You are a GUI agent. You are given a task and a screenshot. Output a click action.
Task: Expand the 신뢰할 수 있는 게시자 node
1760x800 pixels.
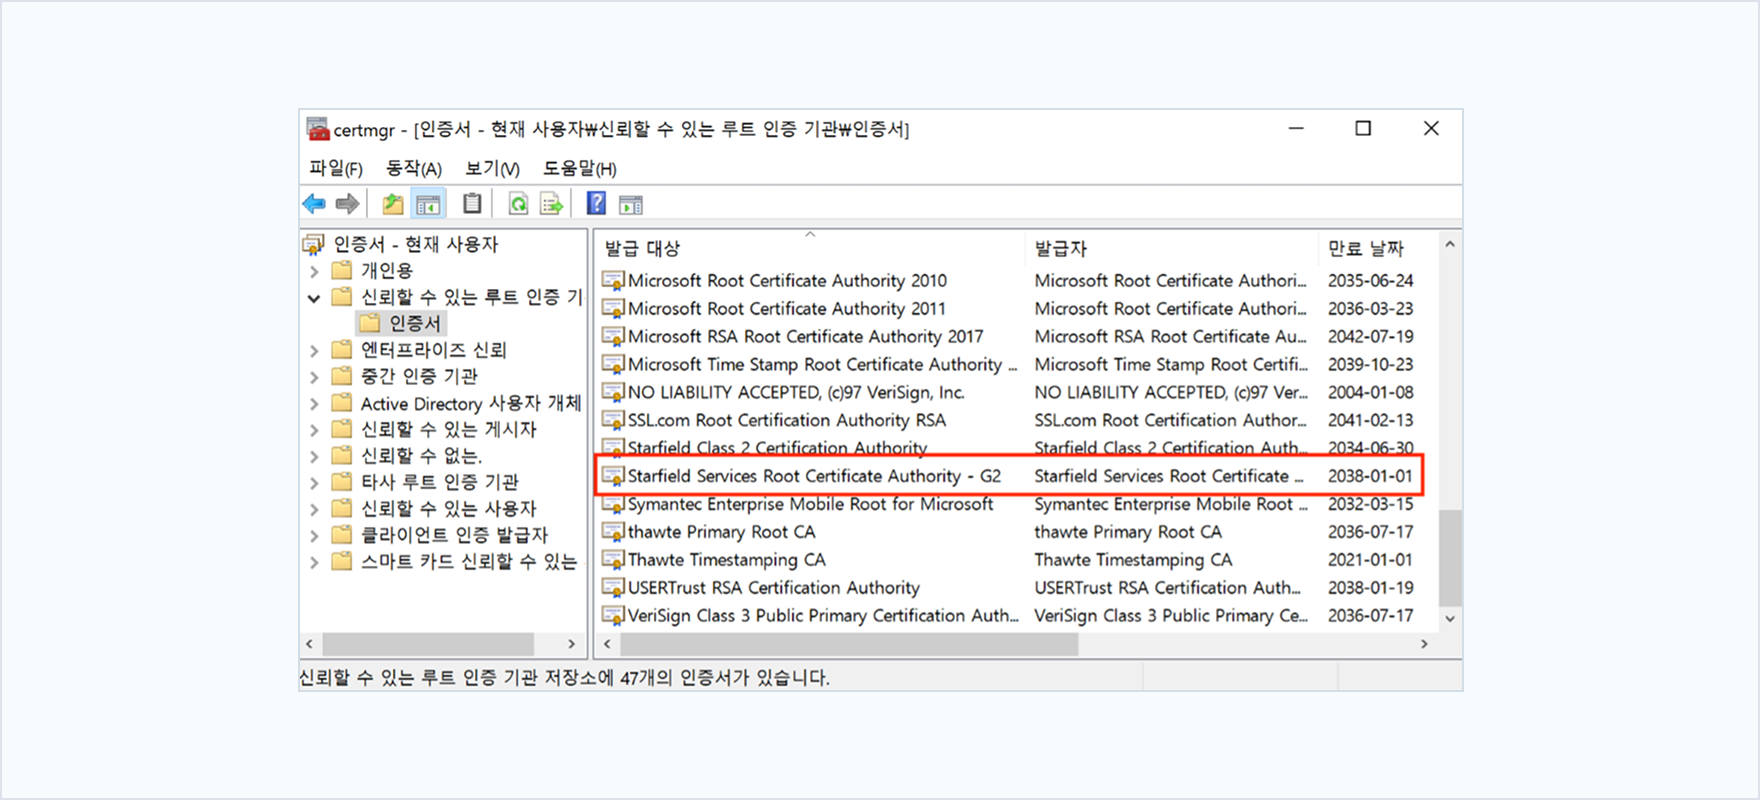[x=314, y=430]
